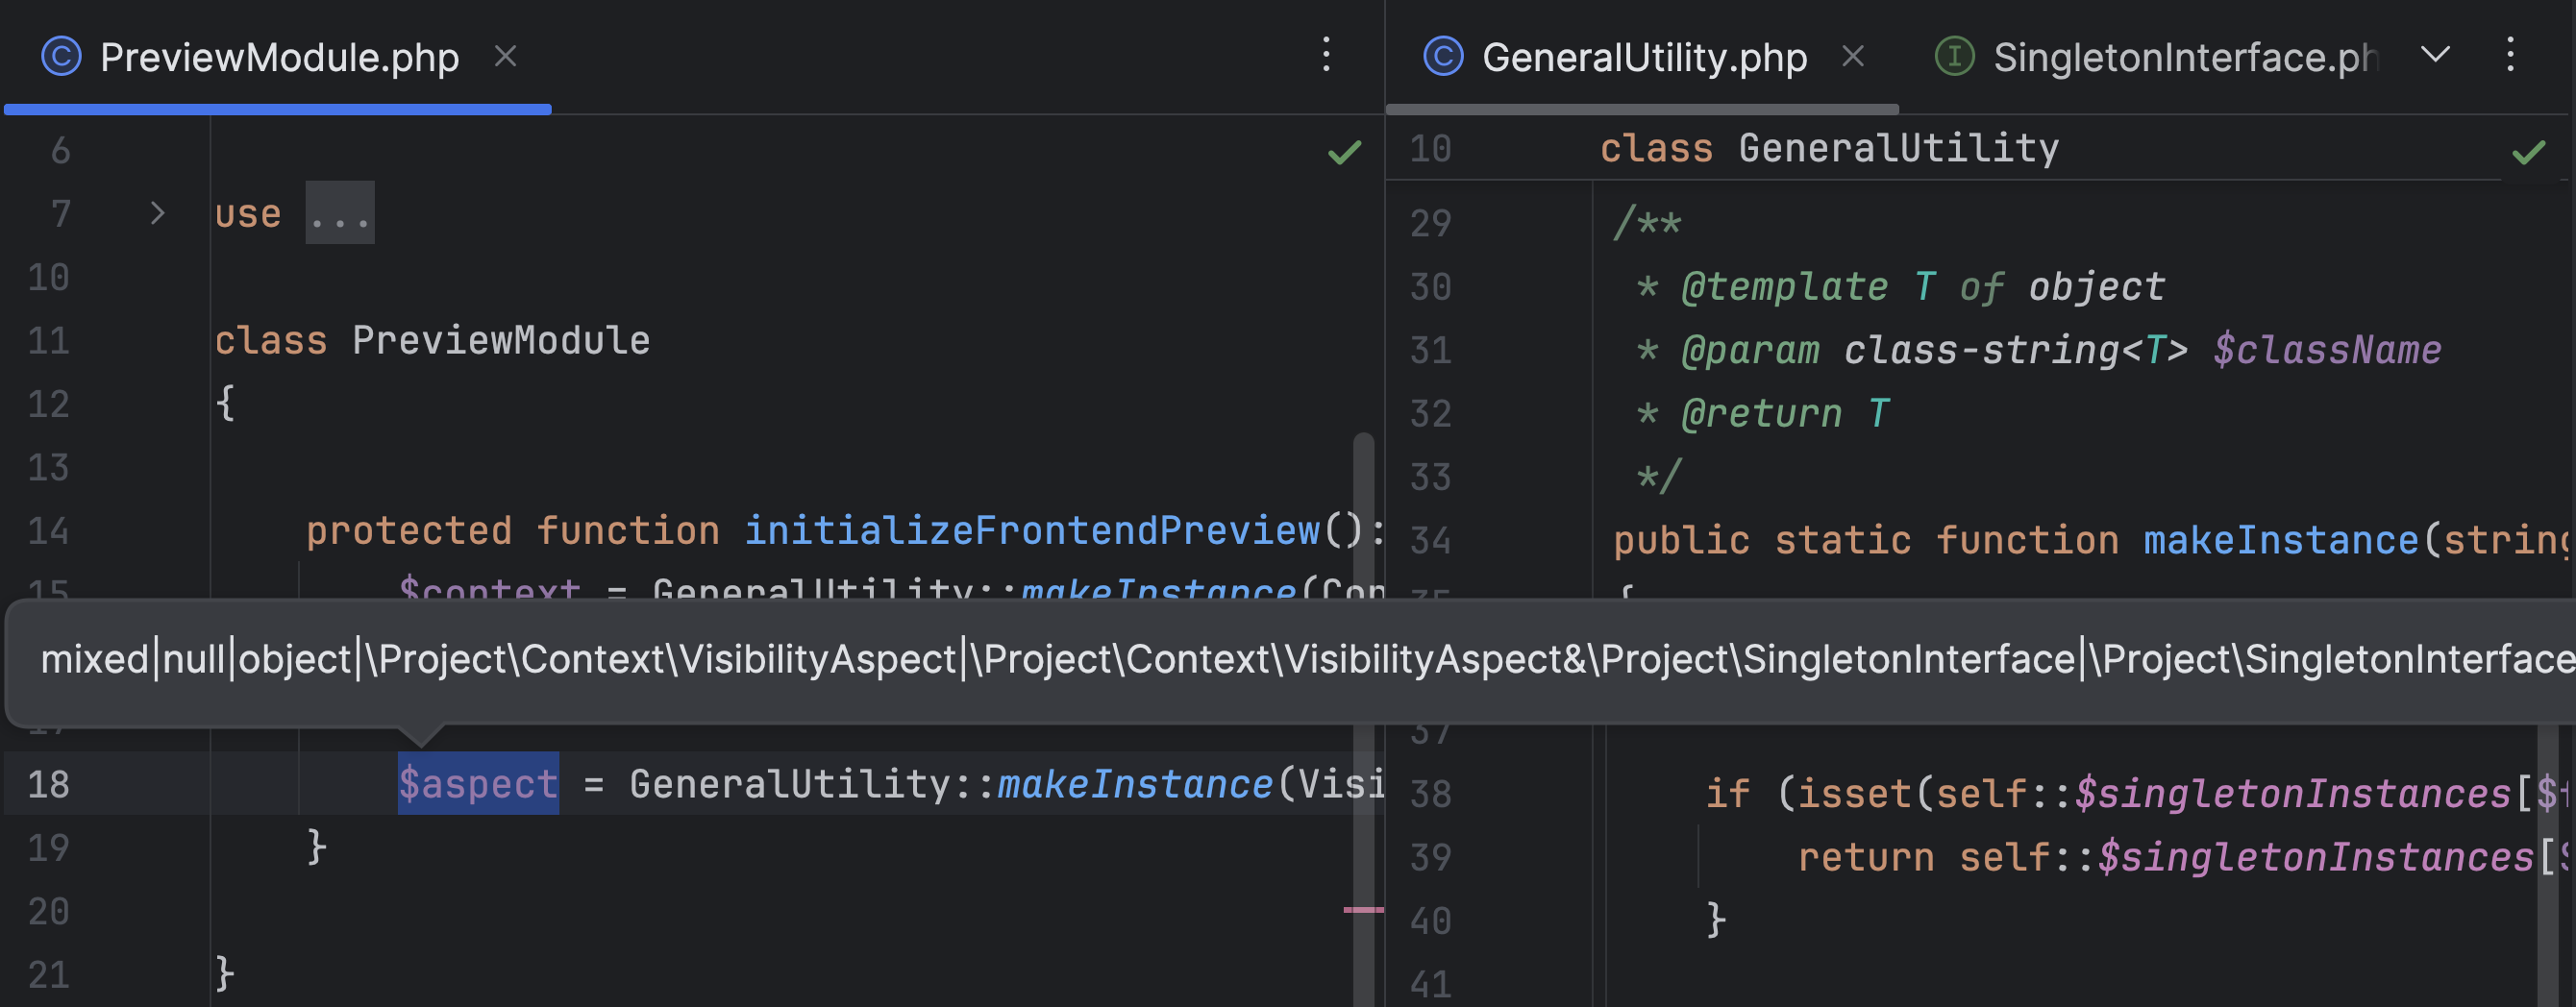Click the 'isset' call on line 38
Image resolution: width=2576 pixels, height=1007 pixels.
(x=1854, y=794)
